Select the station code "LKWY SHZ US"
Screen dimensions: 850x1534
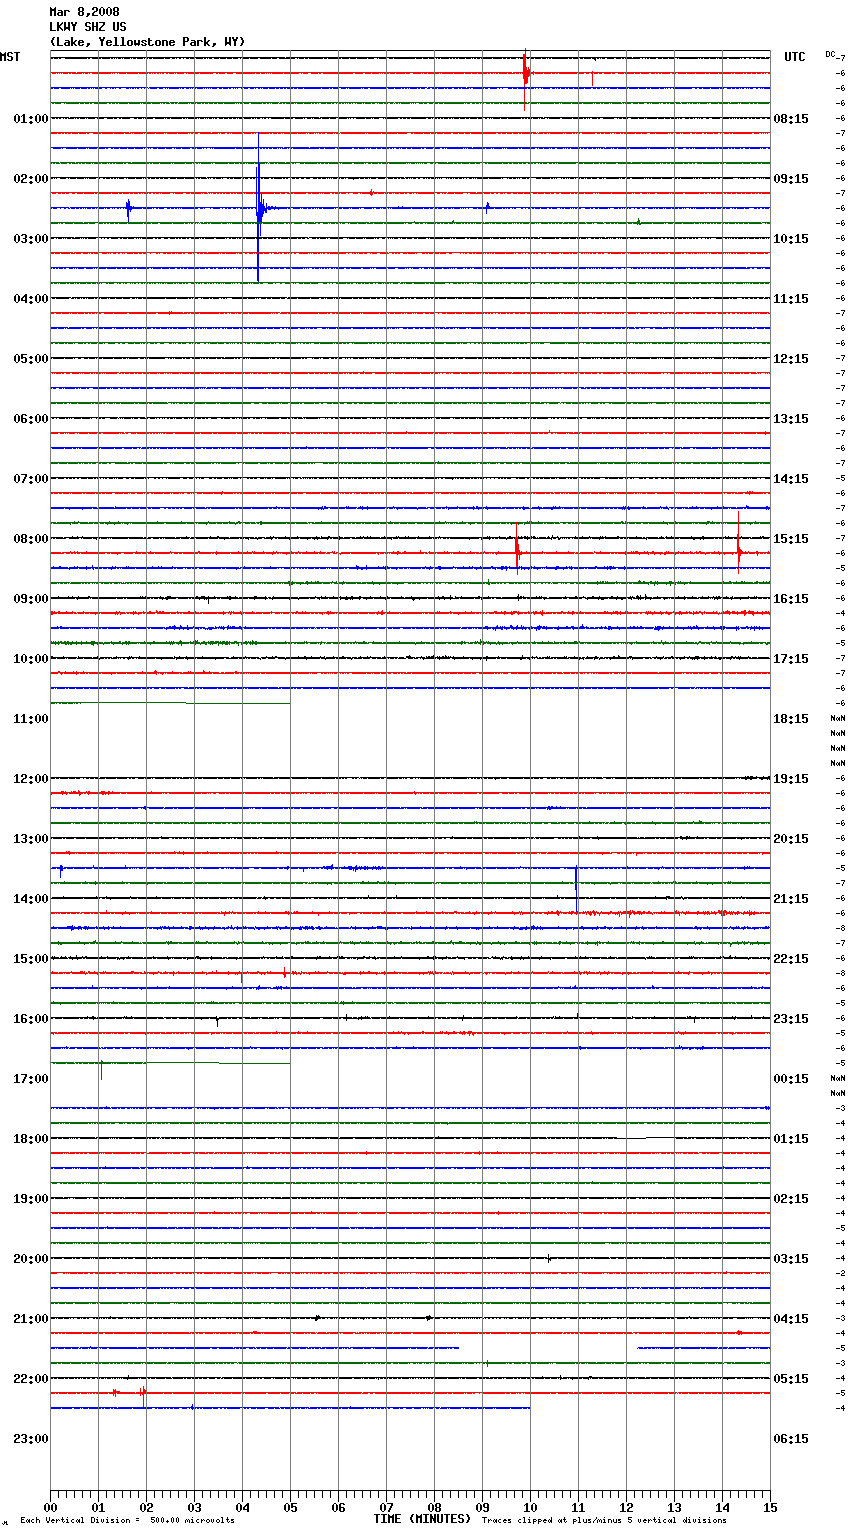88,27
